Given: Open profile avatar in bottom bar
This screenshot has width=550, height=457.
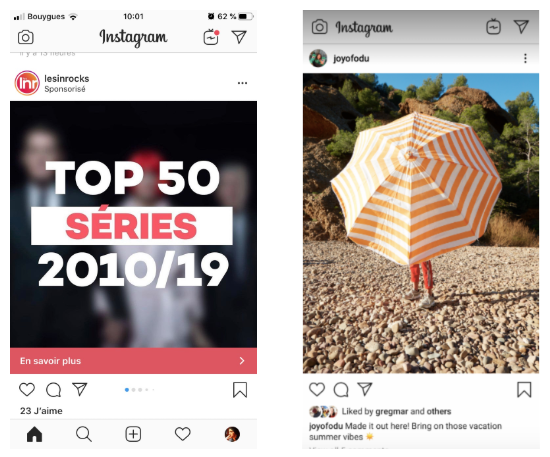Looking at the screenshot, I should 232,434.
